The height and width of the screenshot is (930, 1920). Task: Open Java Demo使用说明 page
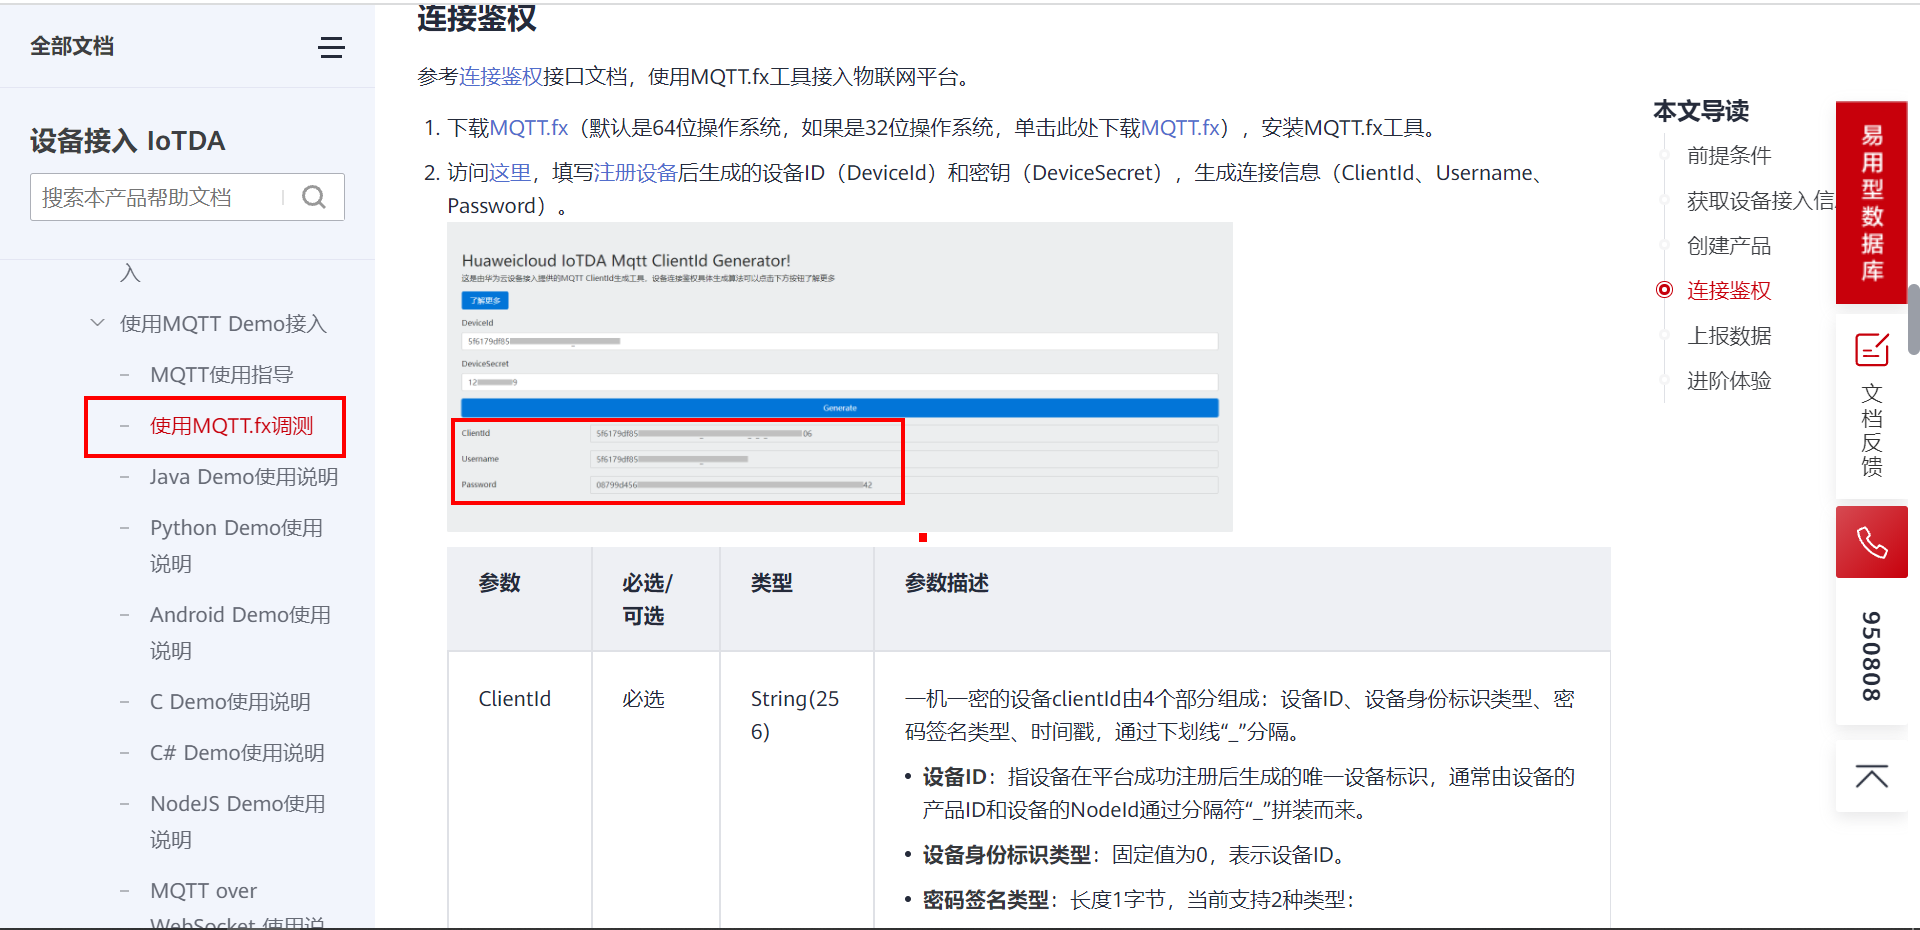pyautogui.click(x=243, y=477)
